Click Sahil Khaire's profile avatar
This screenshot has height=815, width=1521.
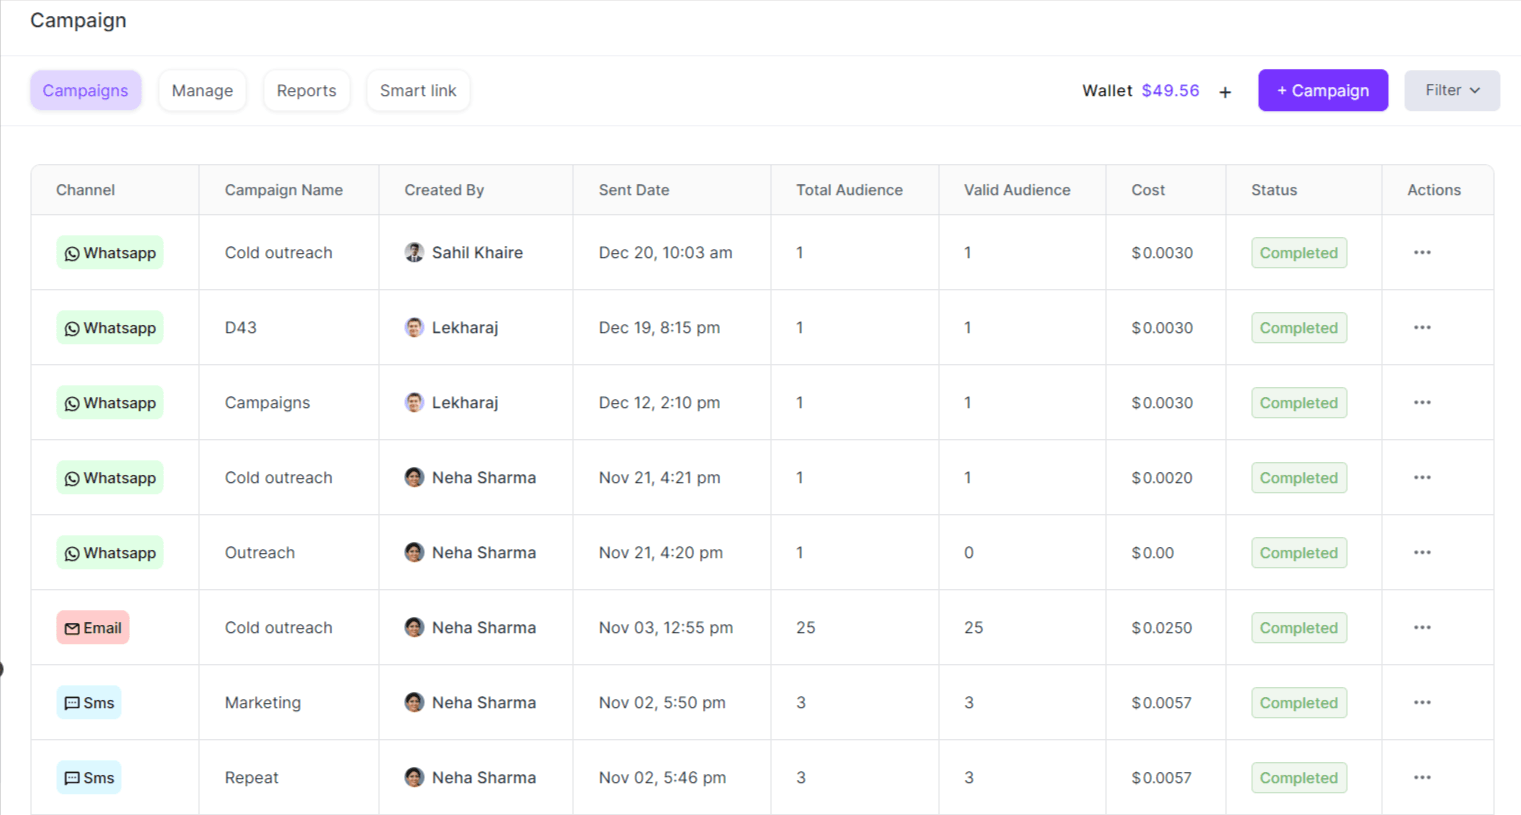coord(414,252)
